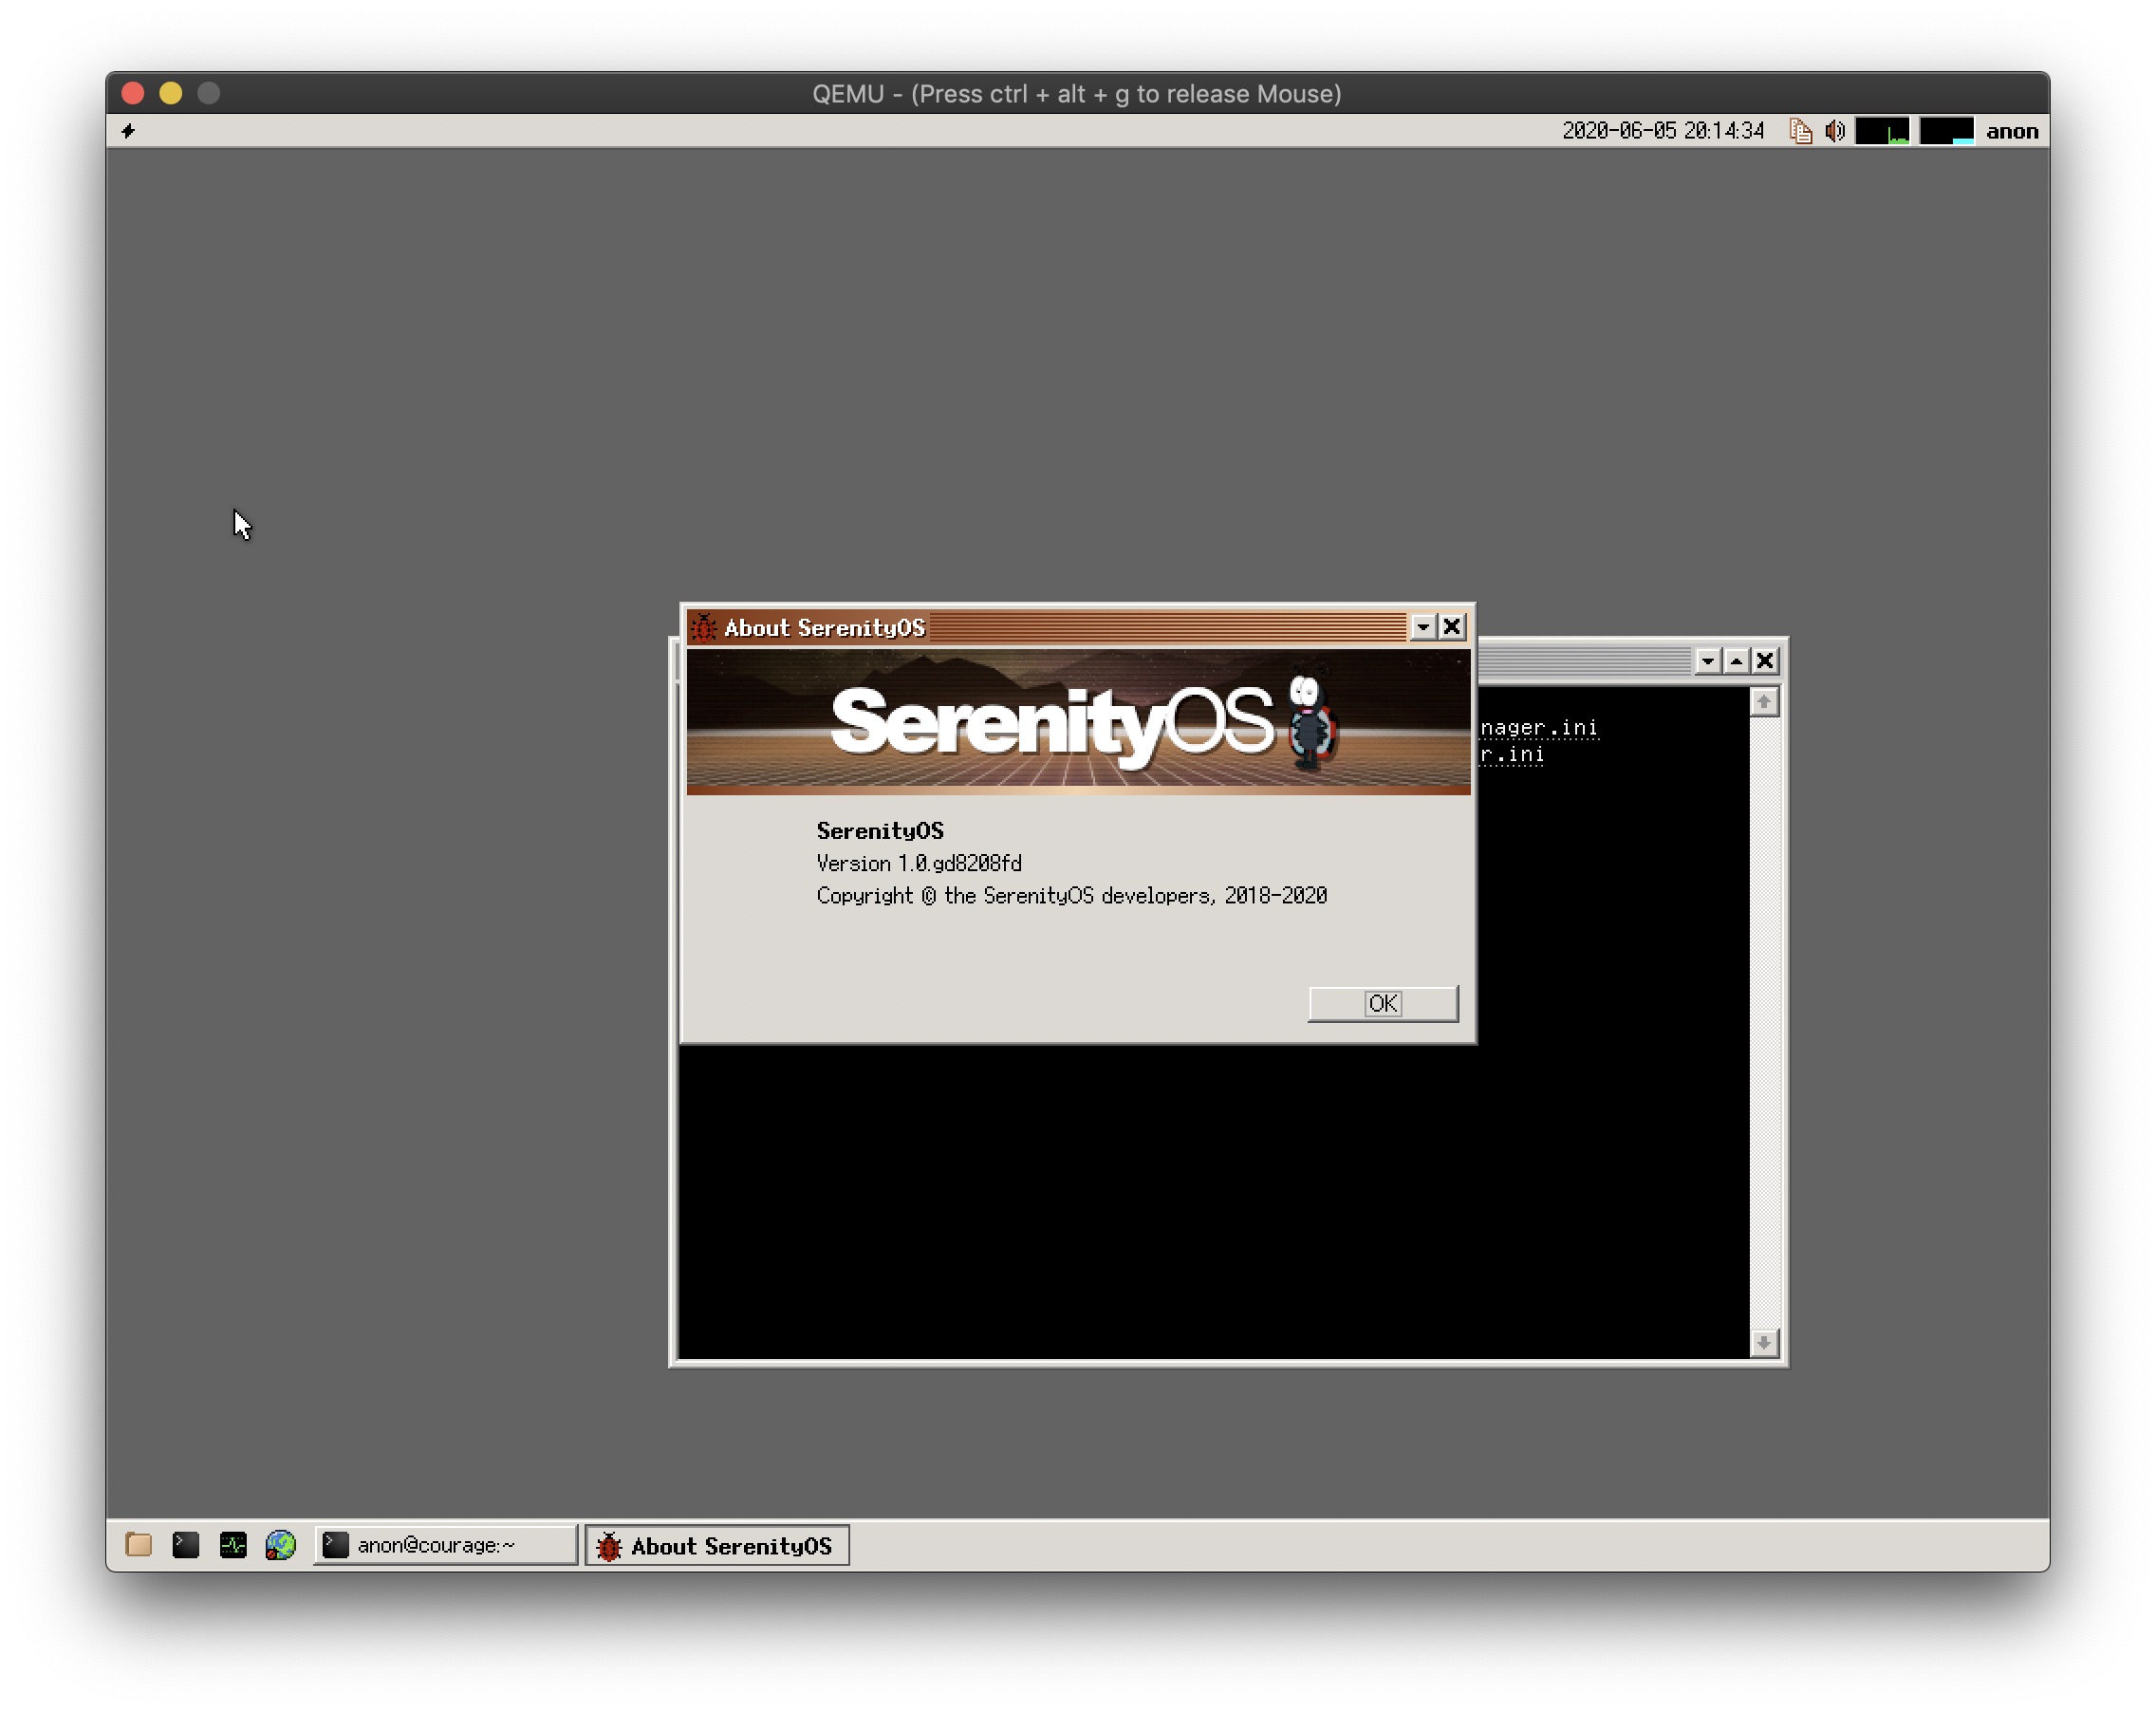Screen dimensions: 2156x1712
Task: Click the QEMU window title text
Action: tap(1077, 94)
